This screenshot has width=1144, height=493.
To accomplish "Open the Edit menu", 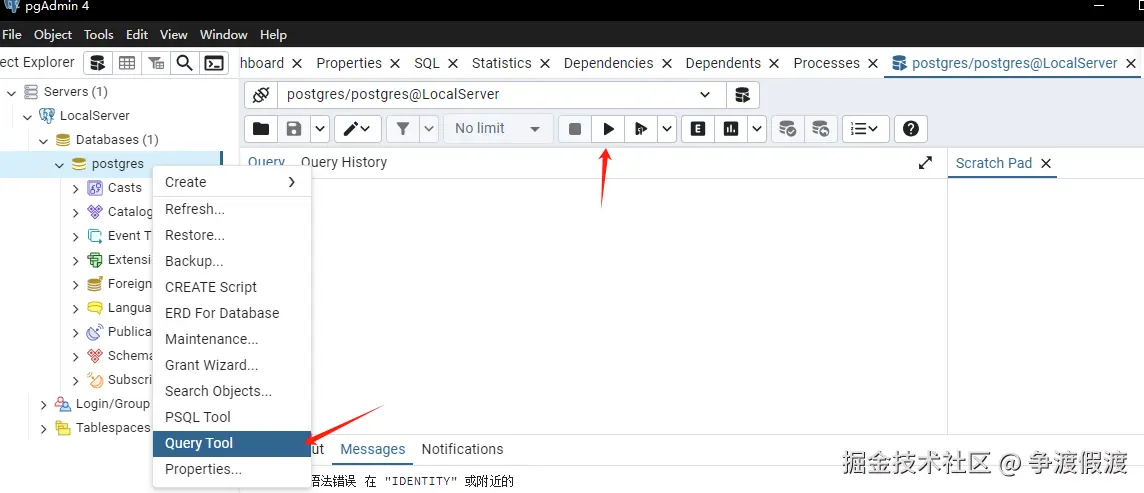I will tap(136, 34).
